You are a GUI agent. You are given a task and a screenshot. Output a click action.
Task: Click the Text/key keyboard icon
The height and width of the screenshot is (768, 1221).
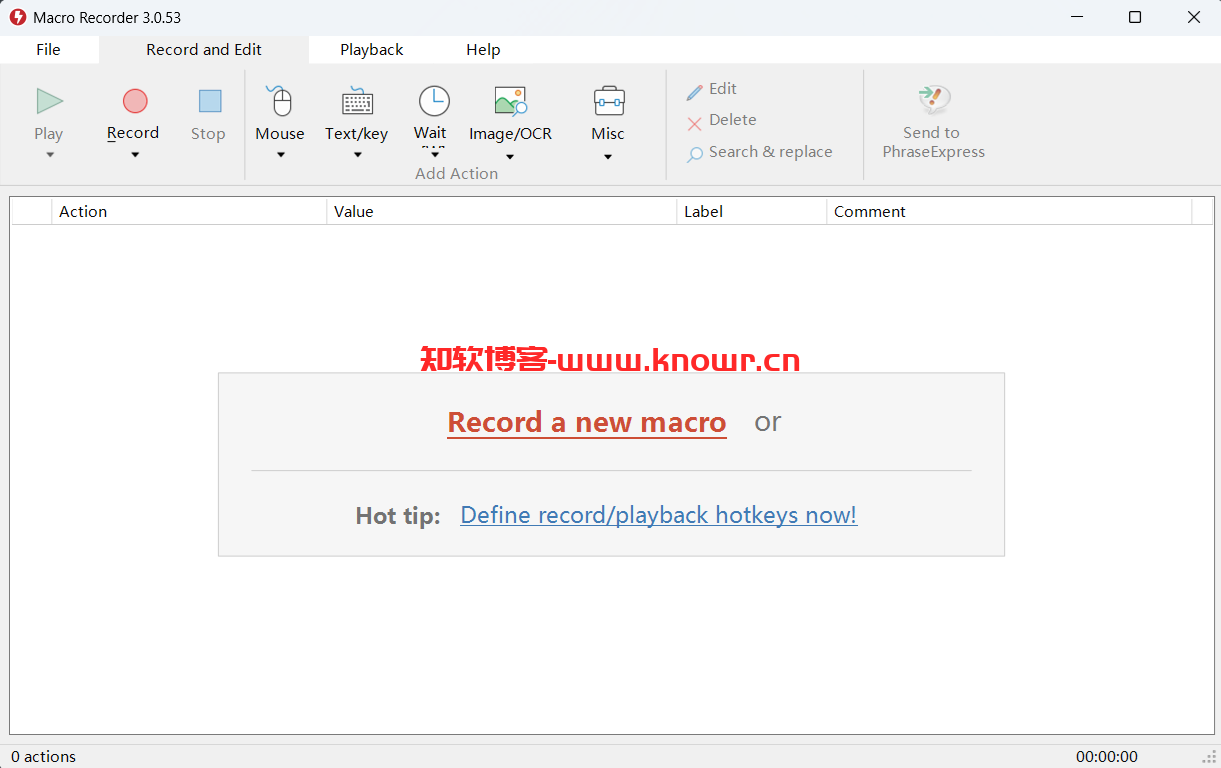[x=357, y=101]
